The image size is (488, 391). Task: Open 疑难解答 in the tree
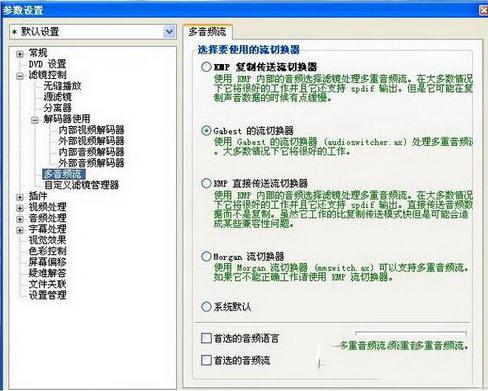[x=47, y=273]
